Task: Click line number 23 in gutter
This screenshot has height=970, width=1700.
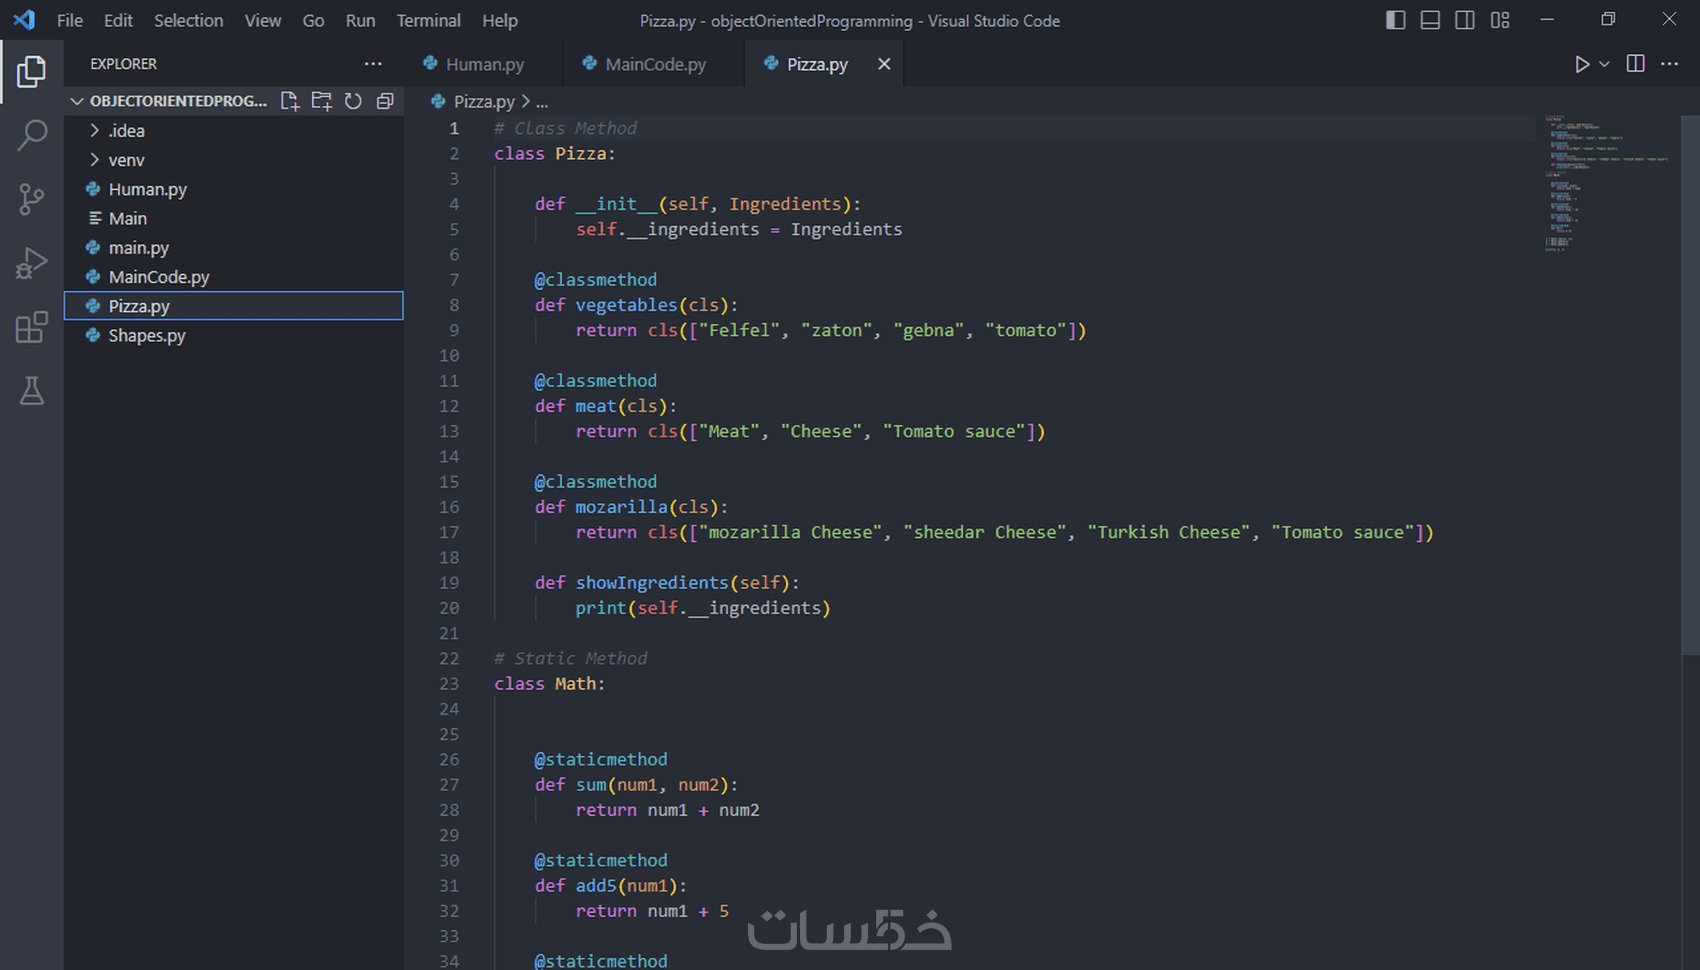Action: coord(449,684)
